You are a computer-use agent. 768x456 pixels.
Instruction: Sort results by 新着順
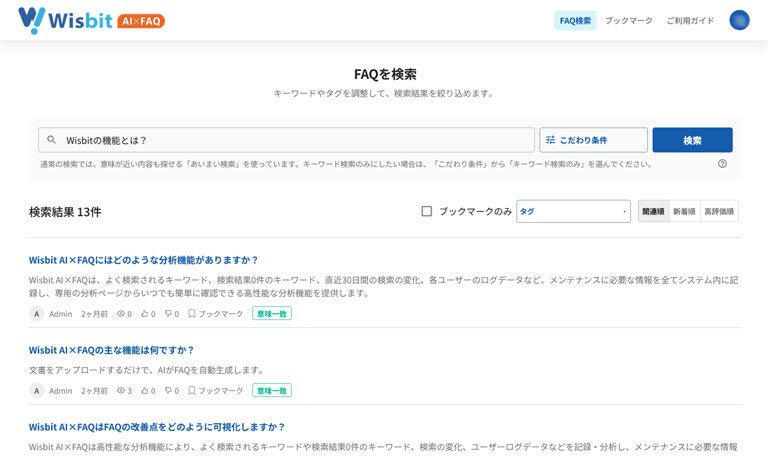[684, 212]
